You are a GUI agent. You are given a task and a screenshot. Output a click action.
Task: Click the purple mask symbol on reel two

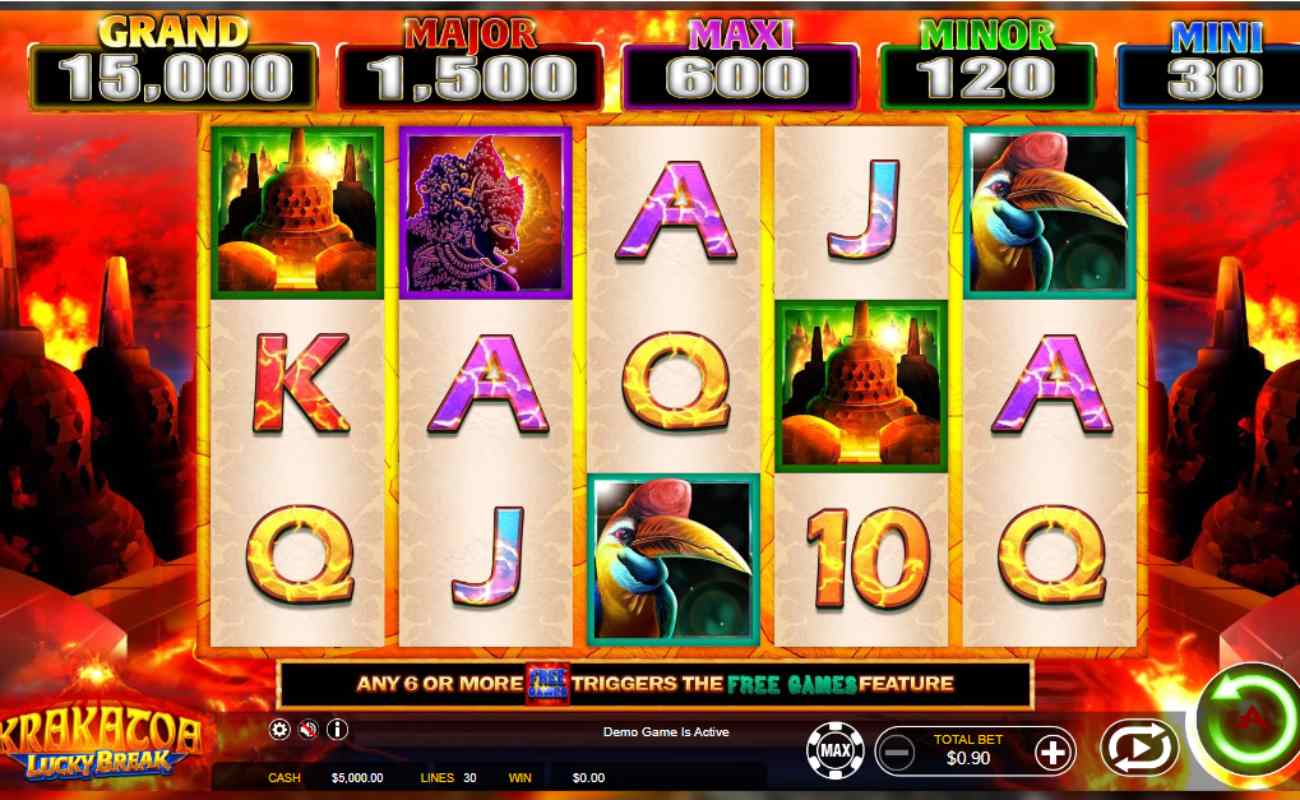pos(485,212)
